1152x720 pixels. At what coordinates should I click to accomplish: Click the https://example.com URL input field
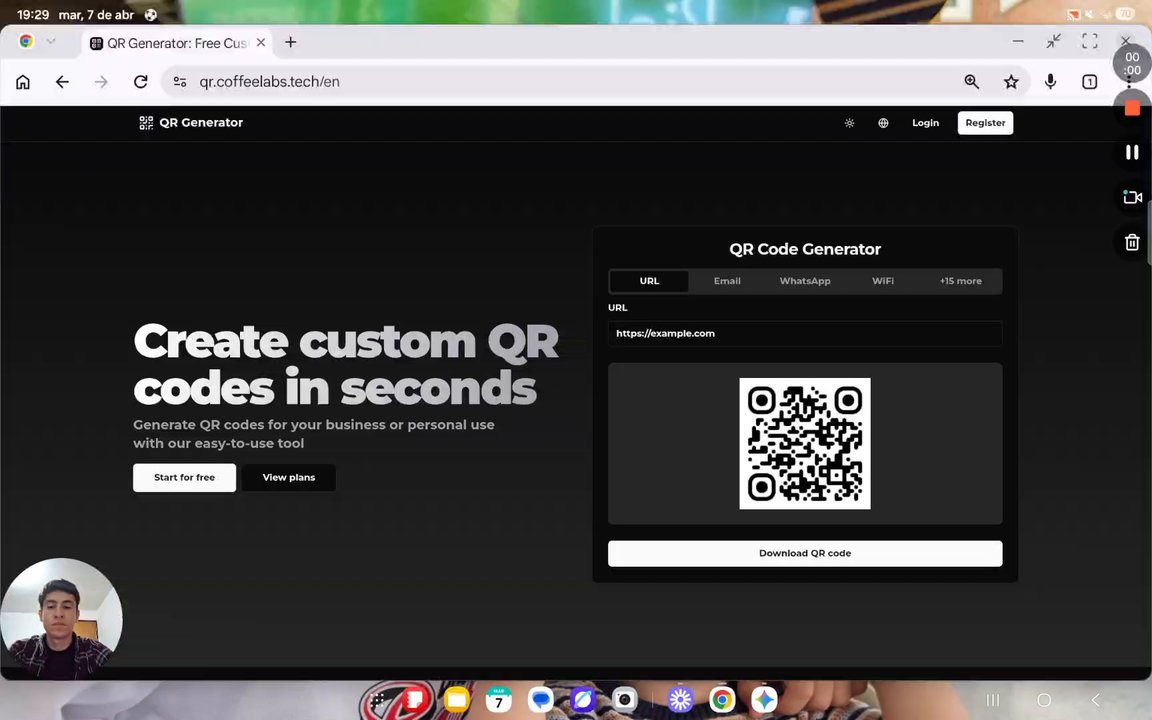(805, 334)
